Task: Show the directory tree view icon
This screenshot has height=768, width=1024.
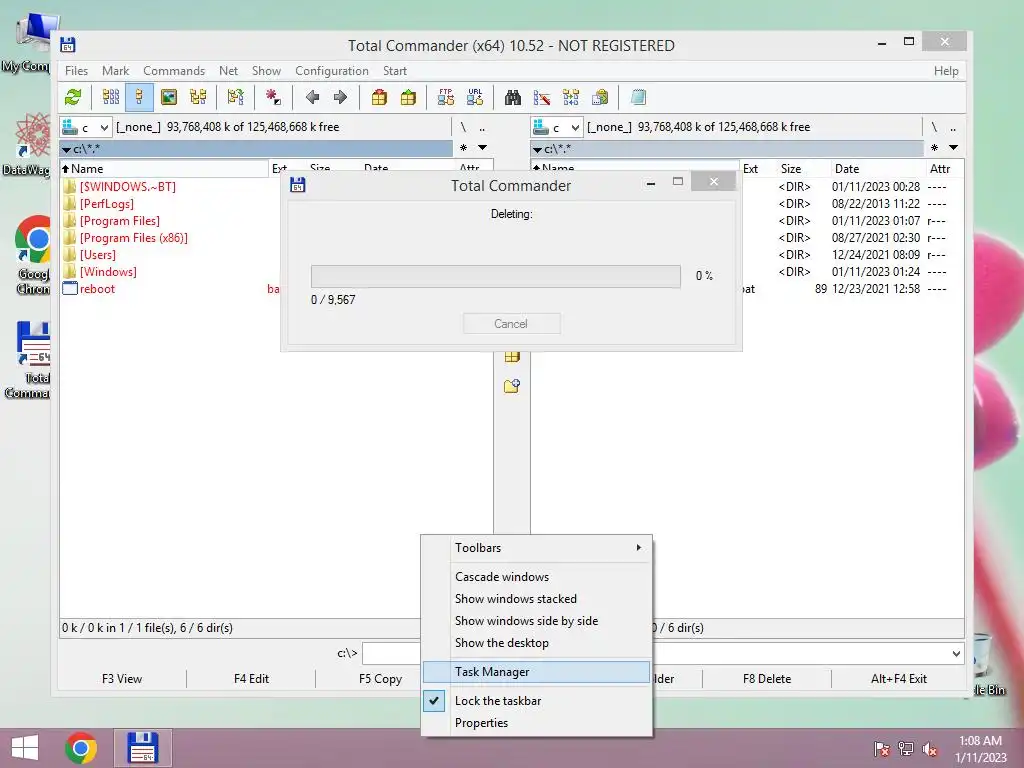Action: 198,97
